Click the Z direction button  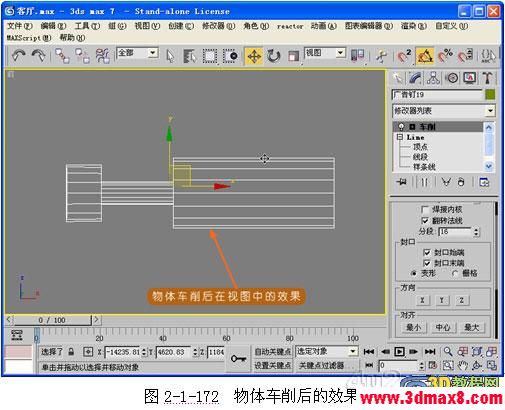click(462, 300)
